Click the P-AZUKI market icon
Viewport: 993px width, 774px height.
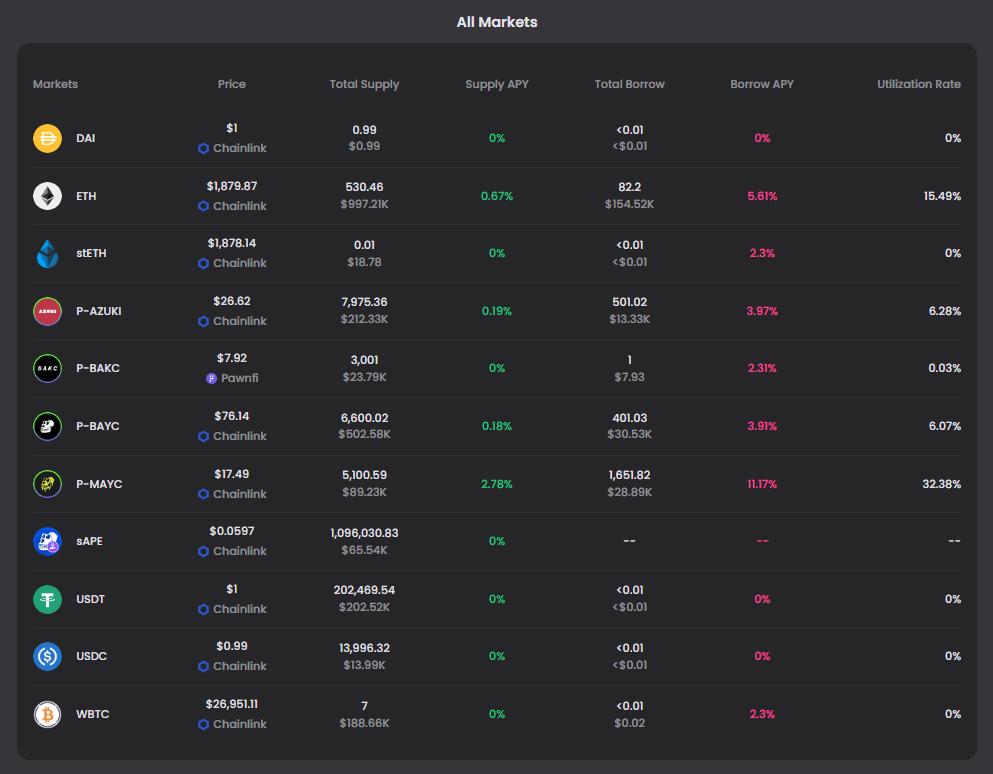(x=47, y=311)
